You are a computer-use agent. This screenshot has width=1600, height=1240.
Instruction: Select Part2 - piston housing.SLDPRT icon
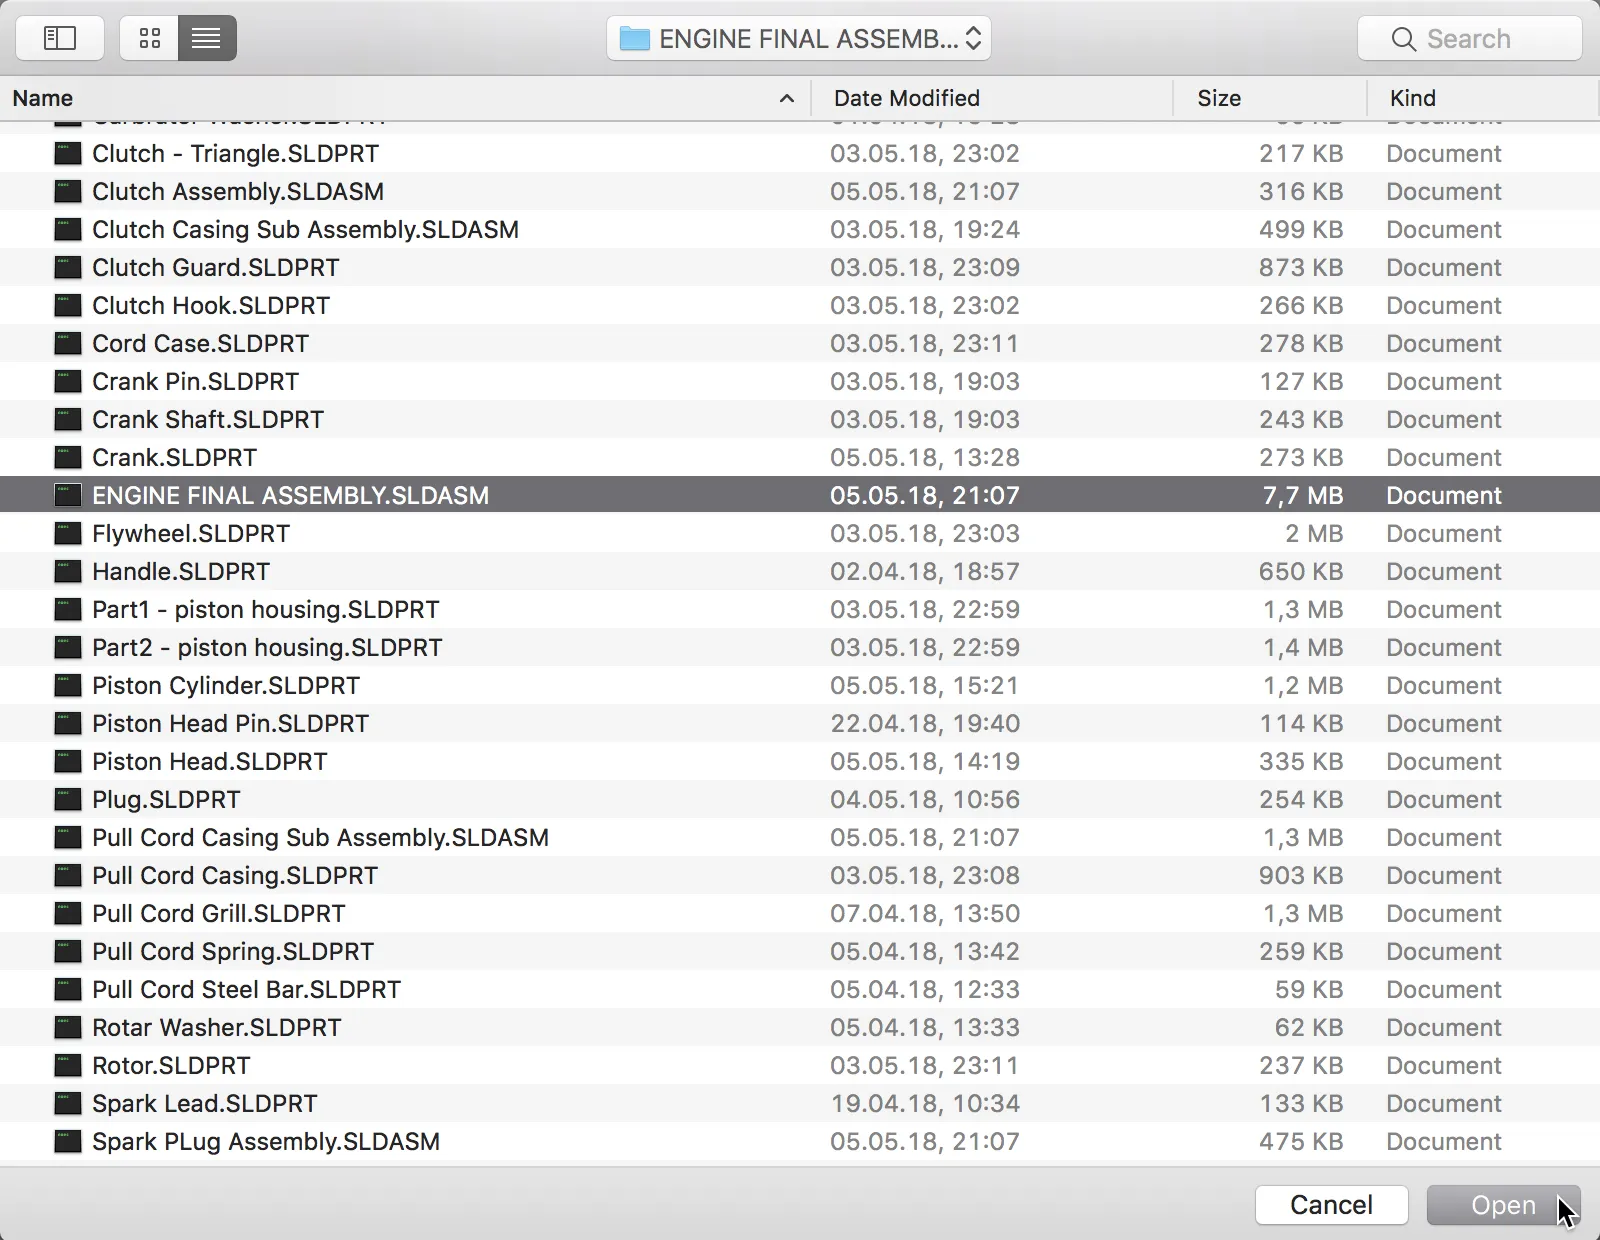67,647
